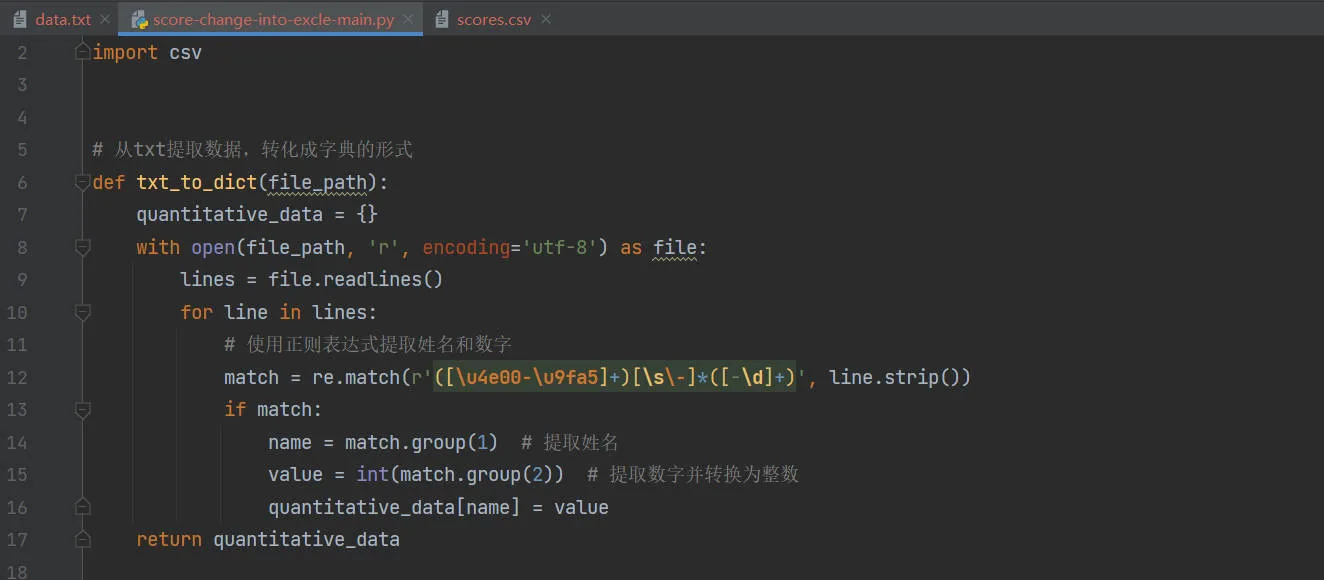Switch to the data.txt tab
Screen dimensions: 1324x580
pyautogui.click(x=62, y=20)
